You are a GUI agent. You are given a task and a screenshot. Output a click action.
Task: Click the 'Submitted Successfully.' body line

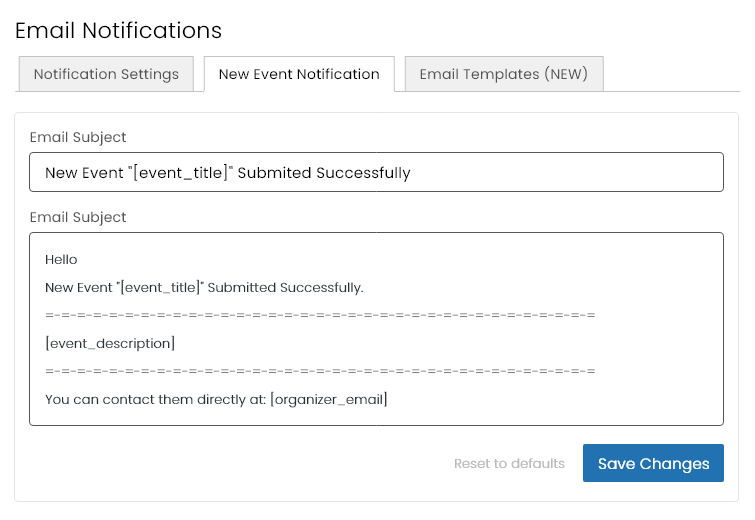pos(204,287)
